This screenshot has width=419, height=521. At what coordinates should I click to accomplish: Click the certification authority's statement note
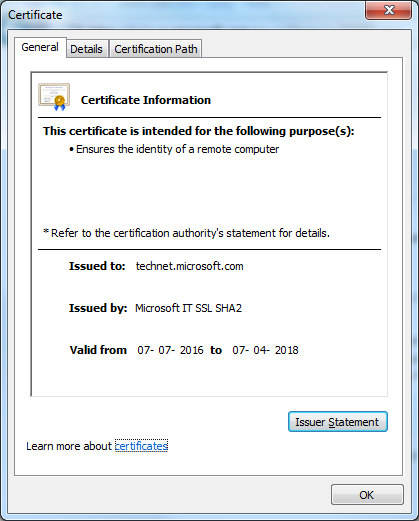(x=187, y=233)
